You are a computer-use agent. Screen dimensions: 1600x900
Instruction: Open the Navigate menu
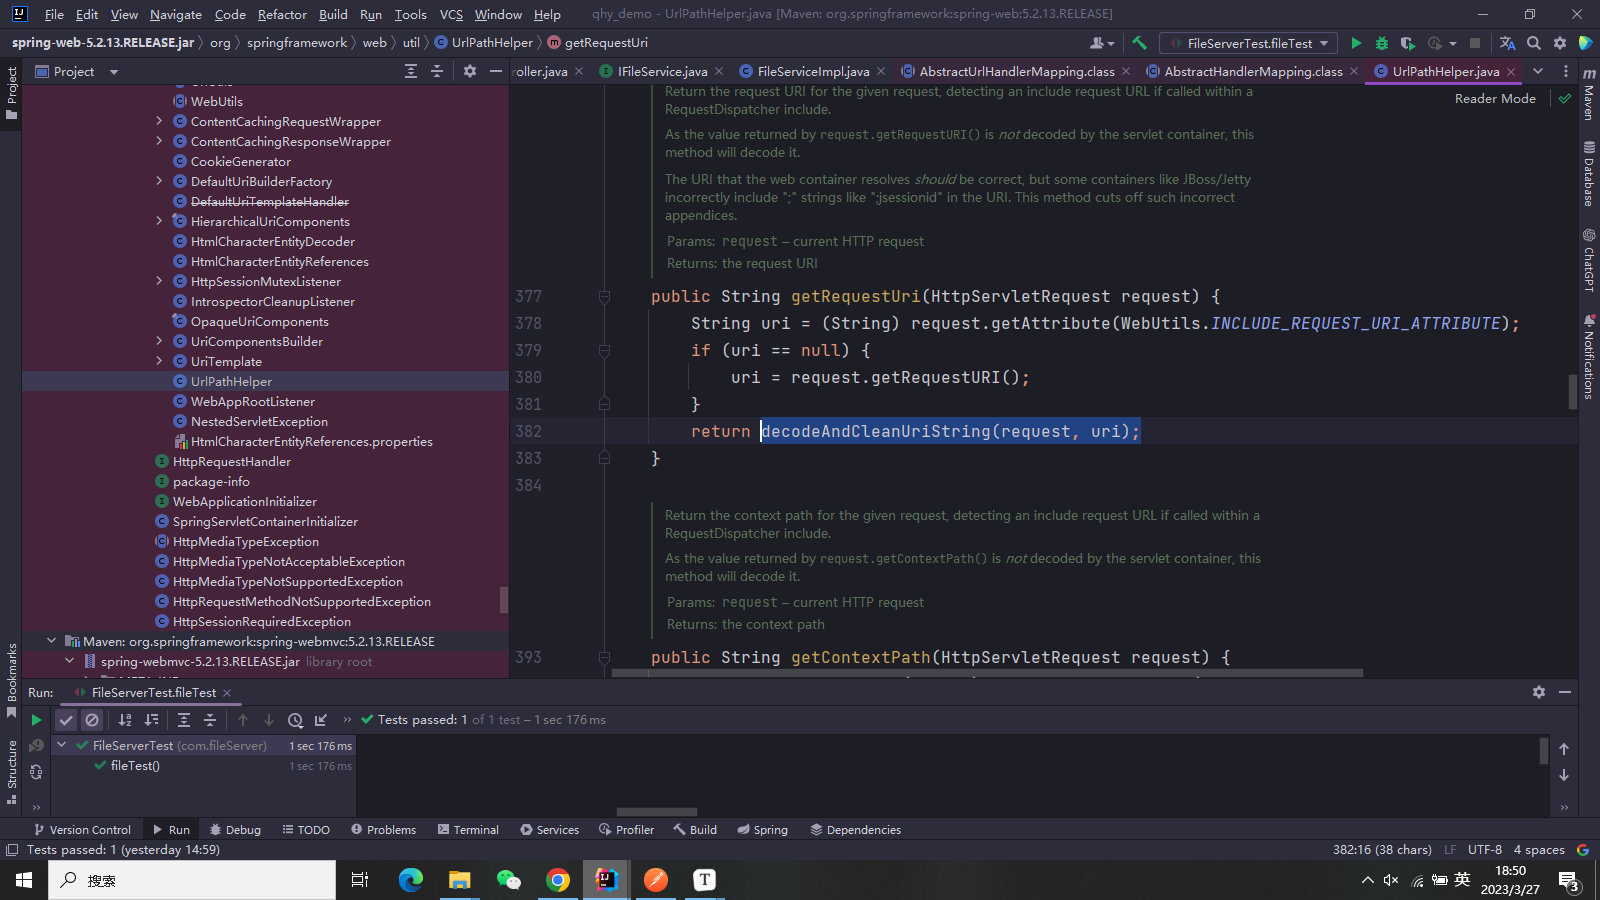tap(176, 14)
